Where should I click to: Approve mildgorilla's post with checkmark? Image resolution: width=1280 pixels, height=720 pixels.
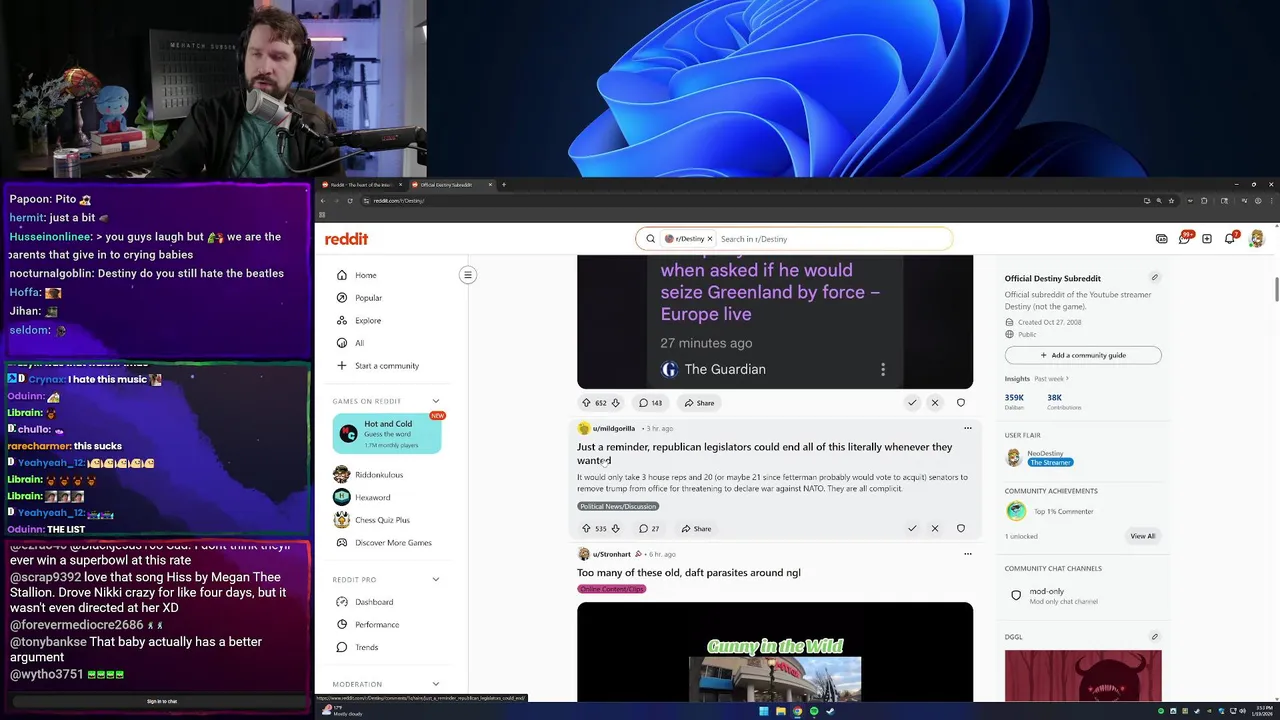pyautogui.click(x=912, y=529)
